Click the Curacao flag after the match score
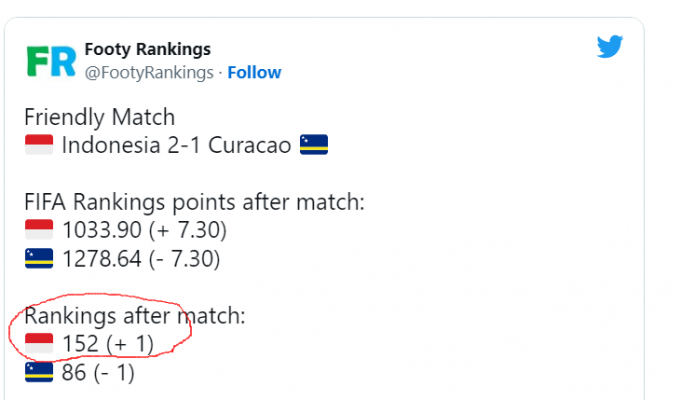Screen dimensions: 681x400 (x=313, y=146)
